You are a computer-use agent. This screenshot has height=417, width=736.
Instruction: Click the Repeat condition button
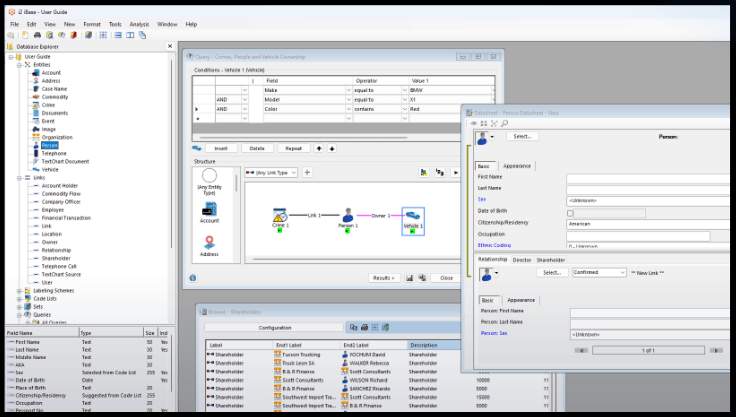(x=293, y=148)
